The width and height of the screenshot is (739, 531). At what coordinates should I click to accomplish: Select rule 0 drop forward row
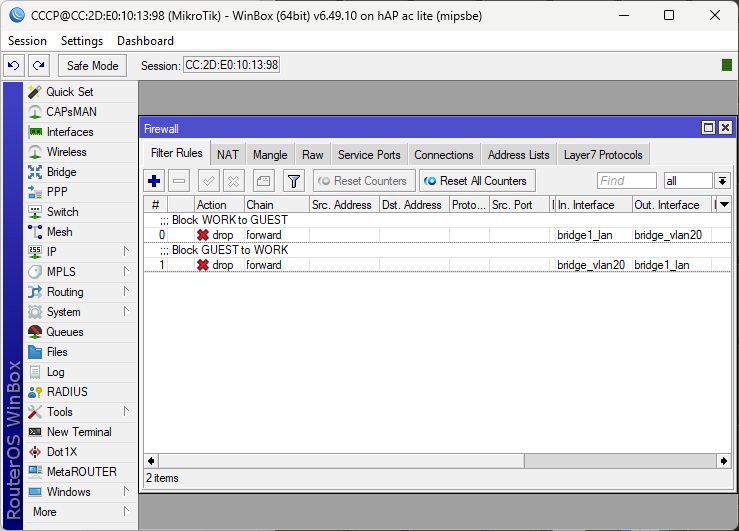[437, 235]
